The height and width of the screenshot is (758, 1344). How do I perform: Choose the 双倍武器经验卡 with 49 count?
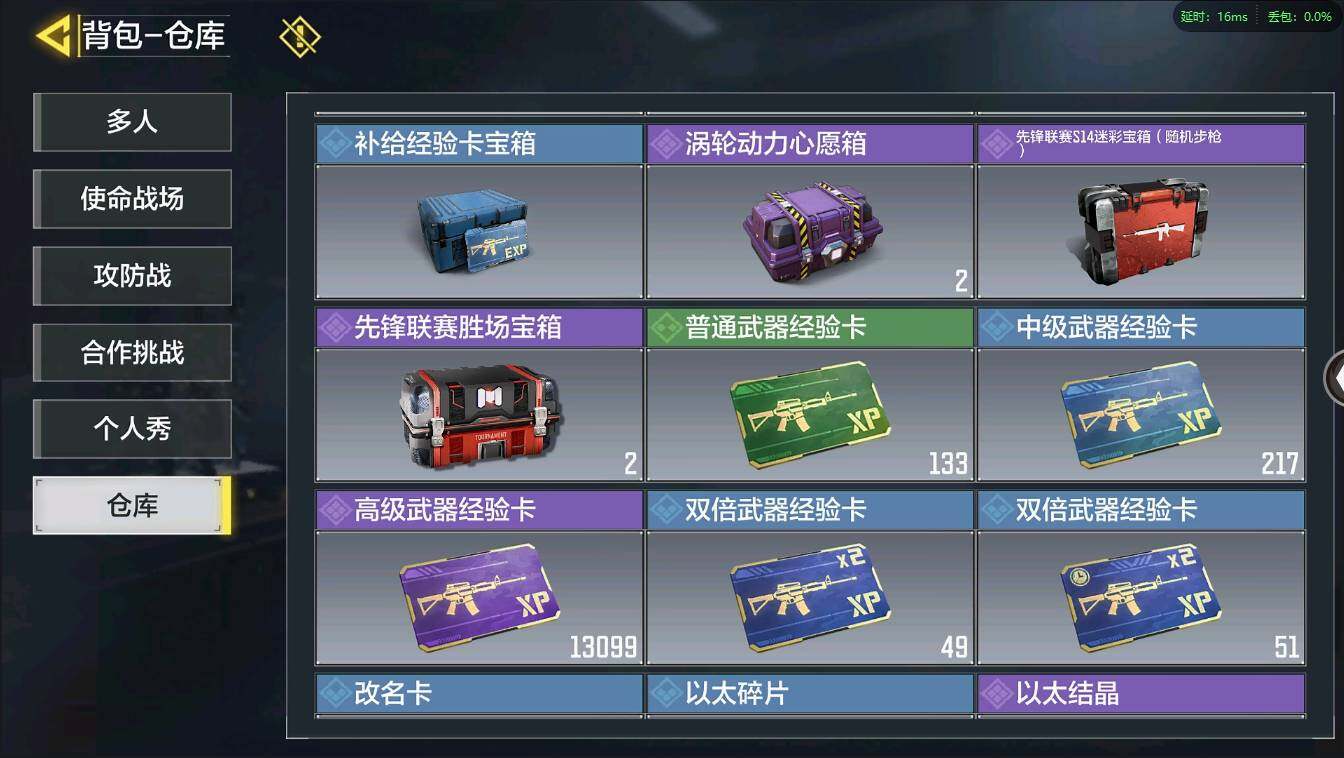810,577
